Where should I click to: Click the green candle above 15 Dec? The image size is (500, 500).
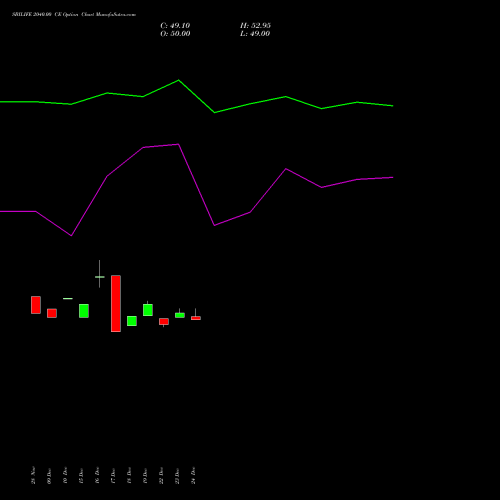84,311
